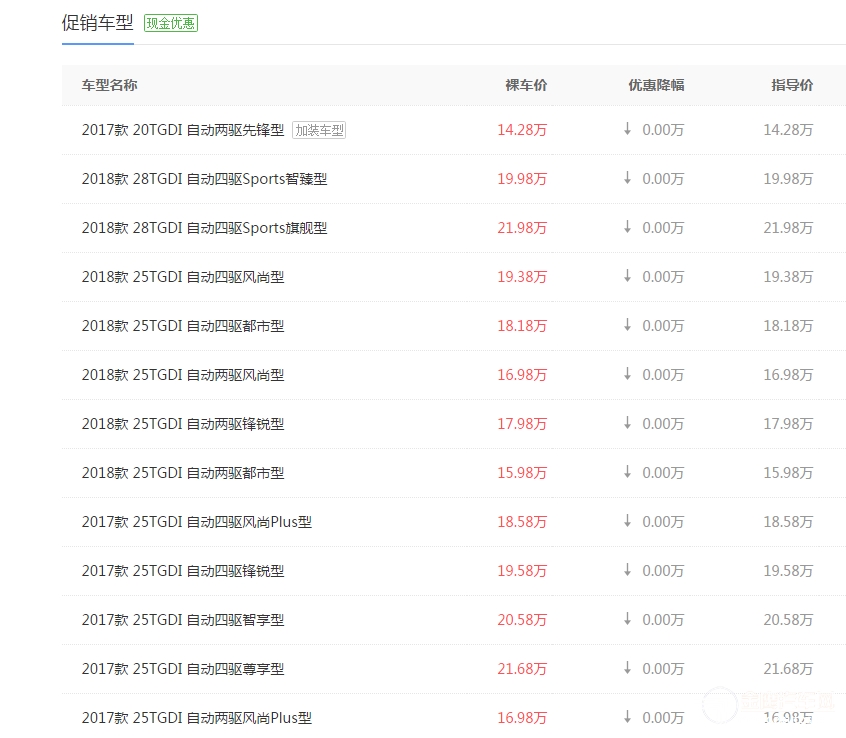Click discount arrow for 2017款 自动四驱智享型
846x738 pixels.
tap(627, 619)
